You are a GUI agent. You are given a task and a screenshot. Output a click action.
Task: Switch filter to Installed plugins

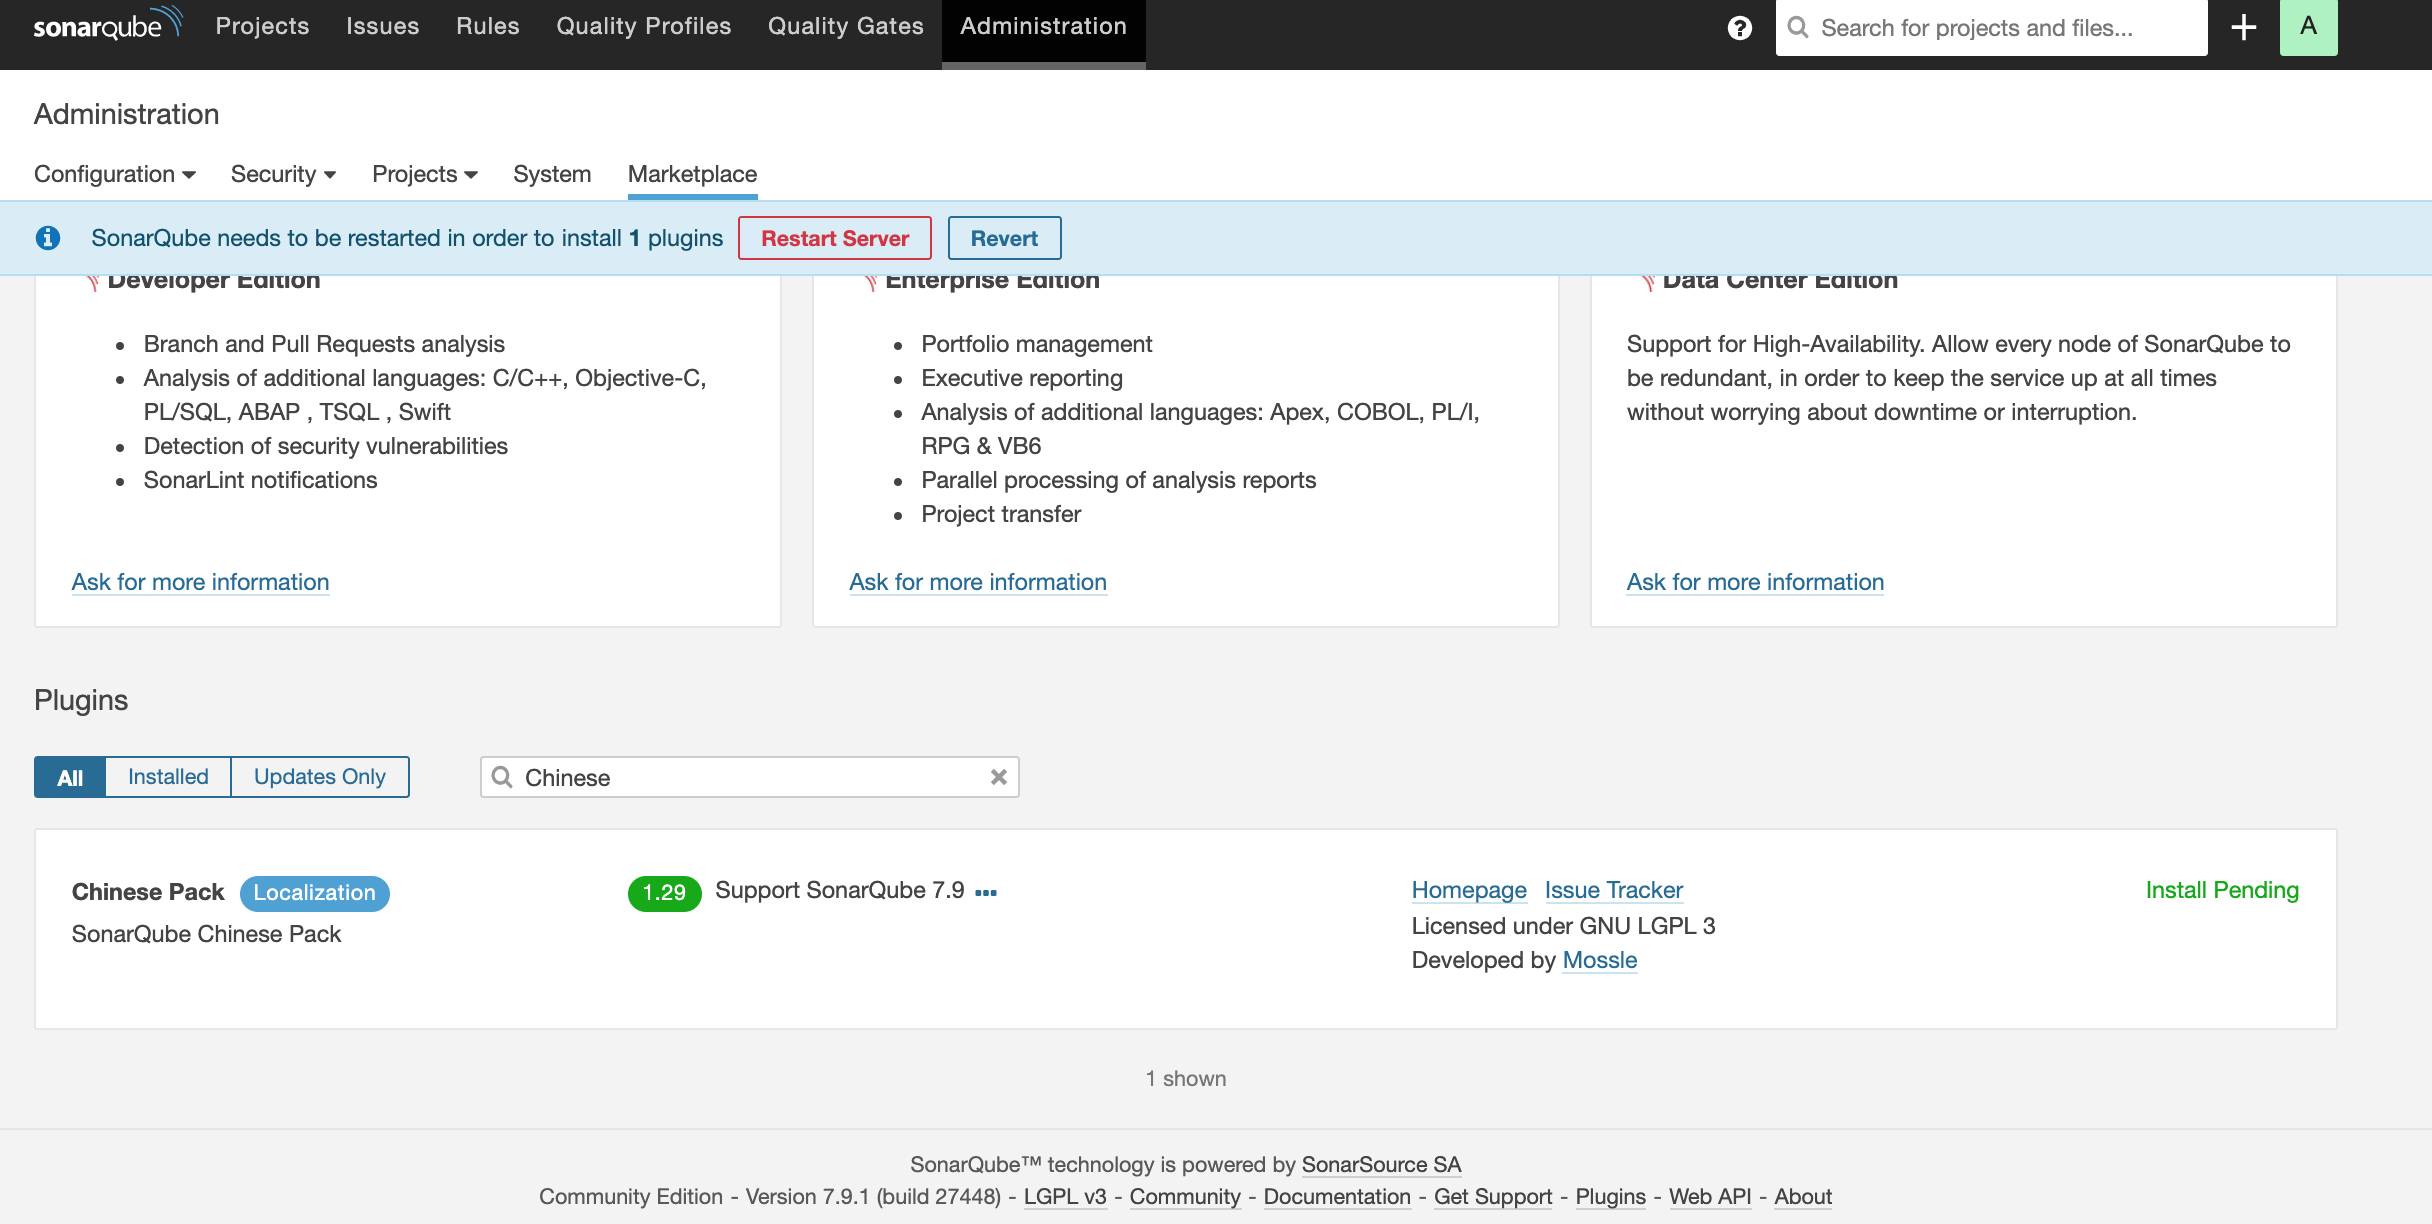(x=168, y=777)
